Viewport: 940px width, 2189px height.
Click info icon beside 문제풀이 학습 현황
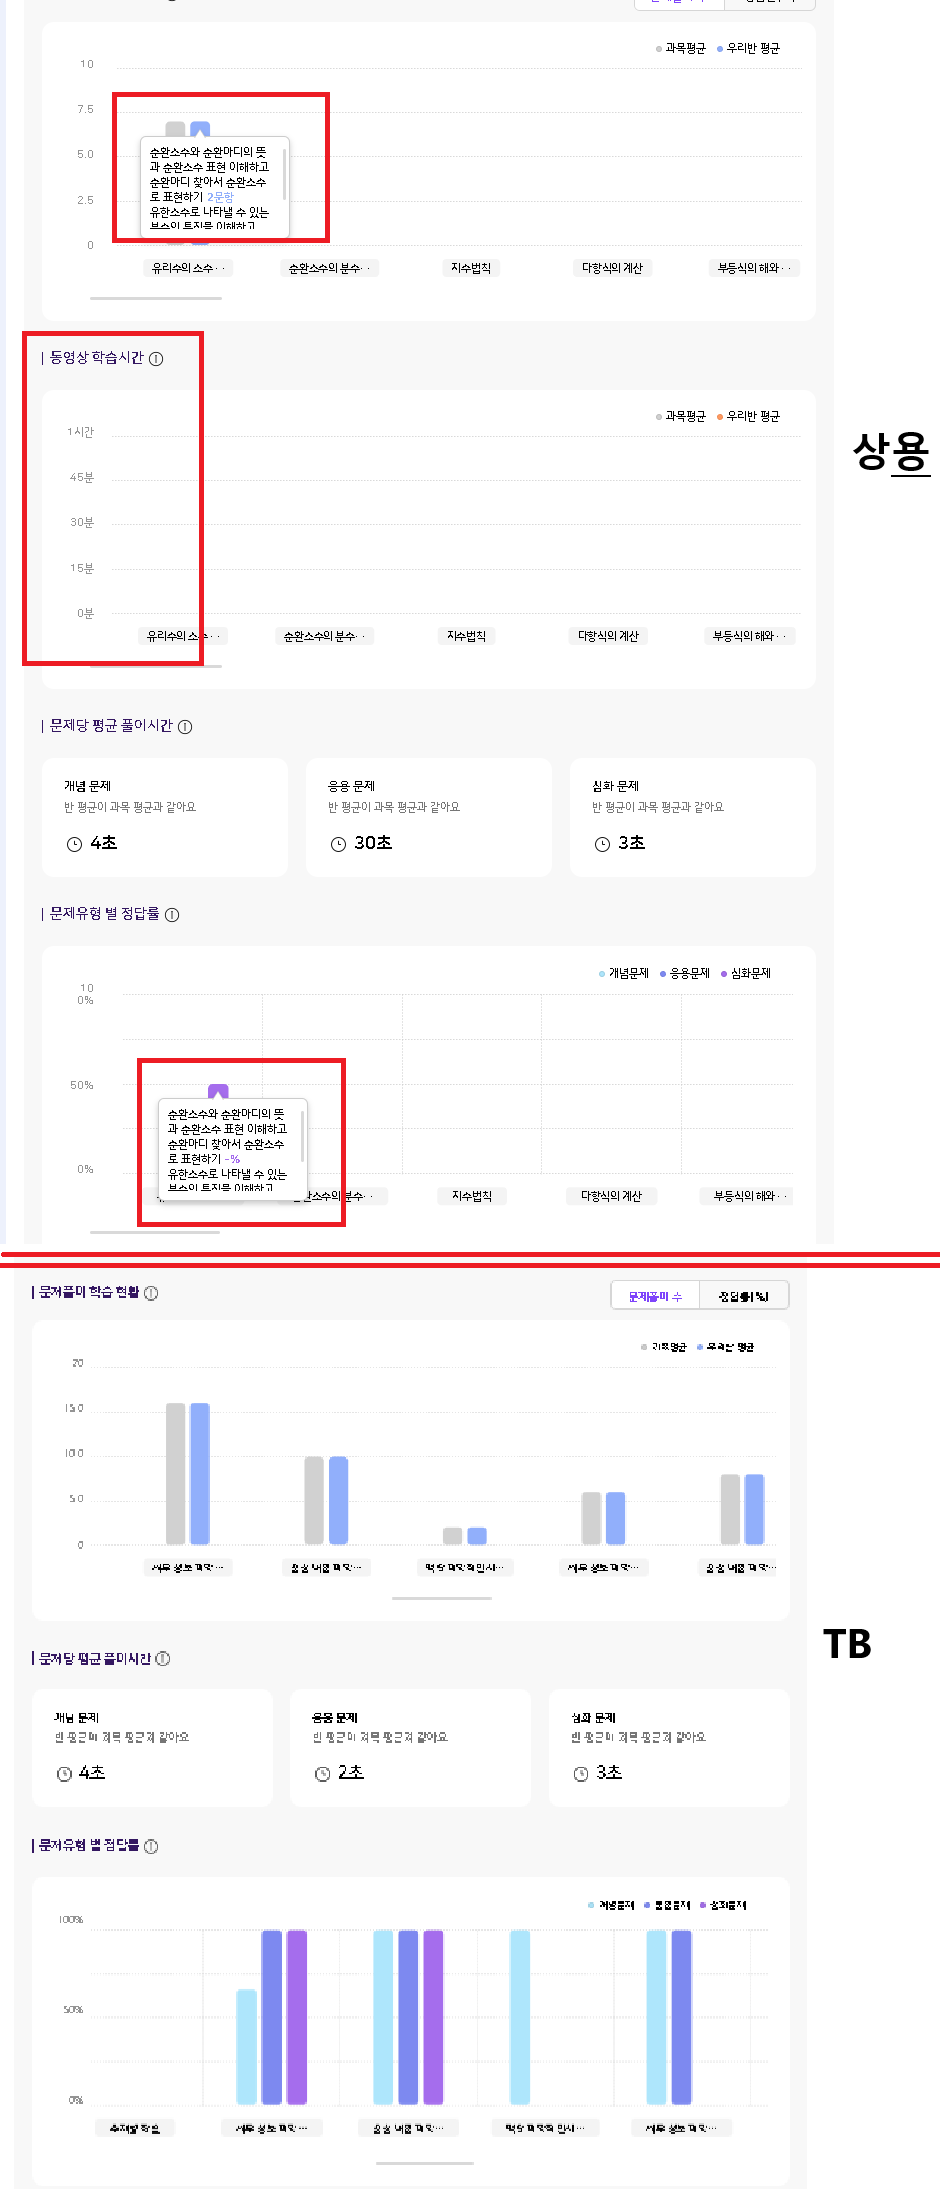point(151,1293)
